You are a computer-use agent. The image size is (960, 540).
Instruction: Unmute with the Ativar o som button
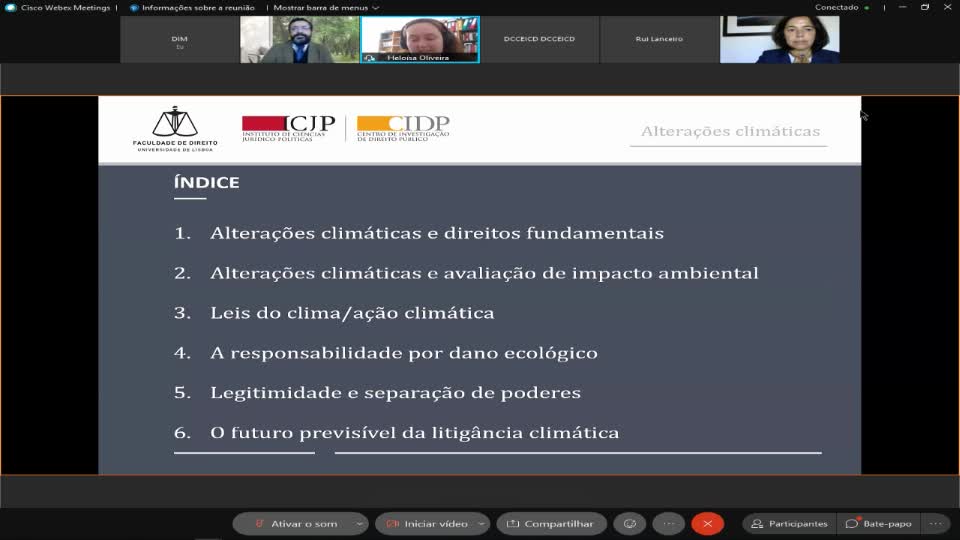(296, 523)
